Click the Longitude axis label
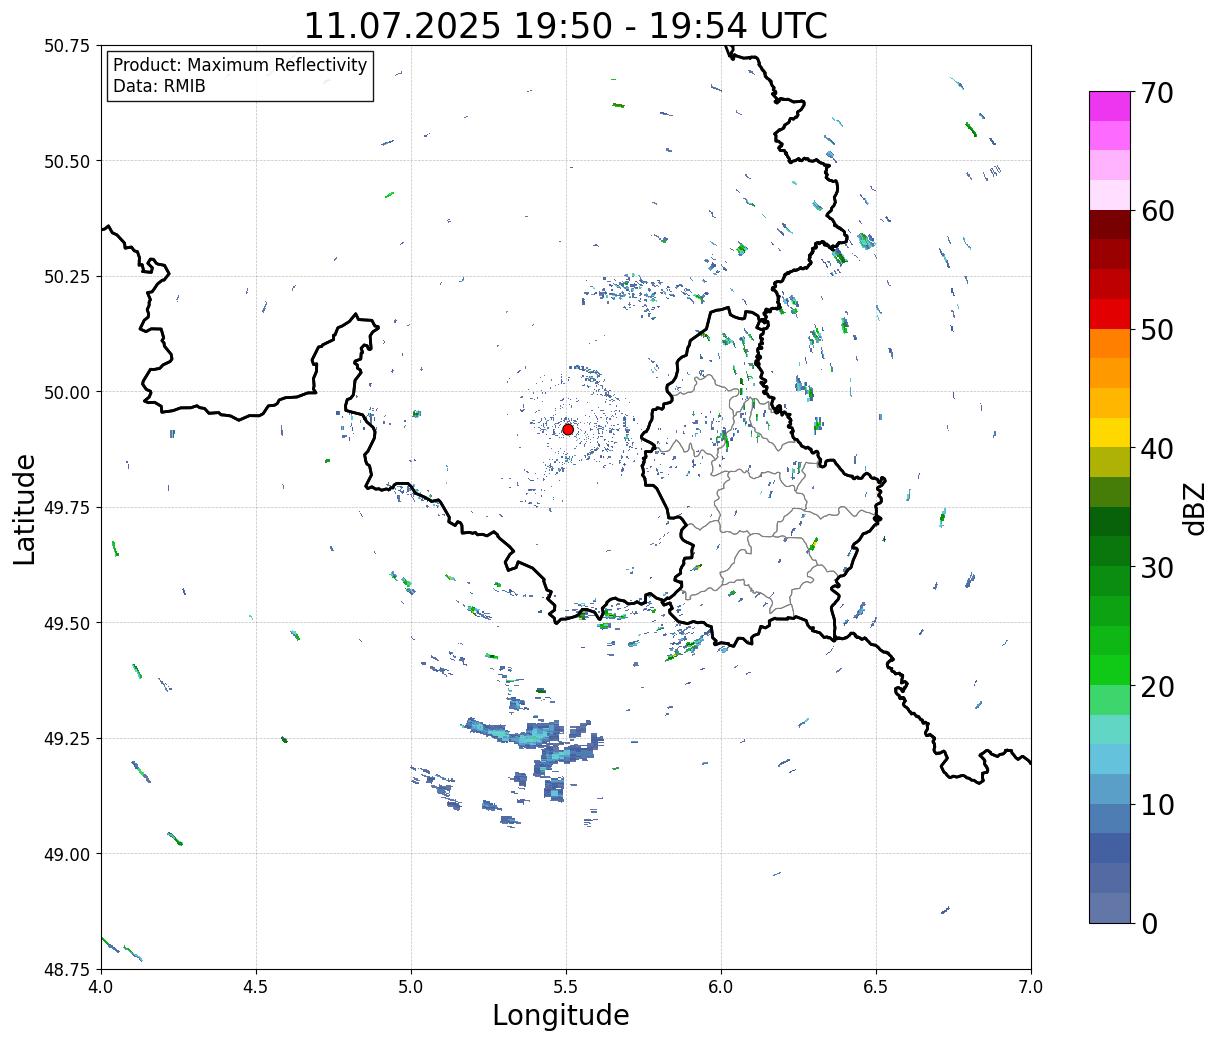The image size is (1219, 1040). point(561,1015)
